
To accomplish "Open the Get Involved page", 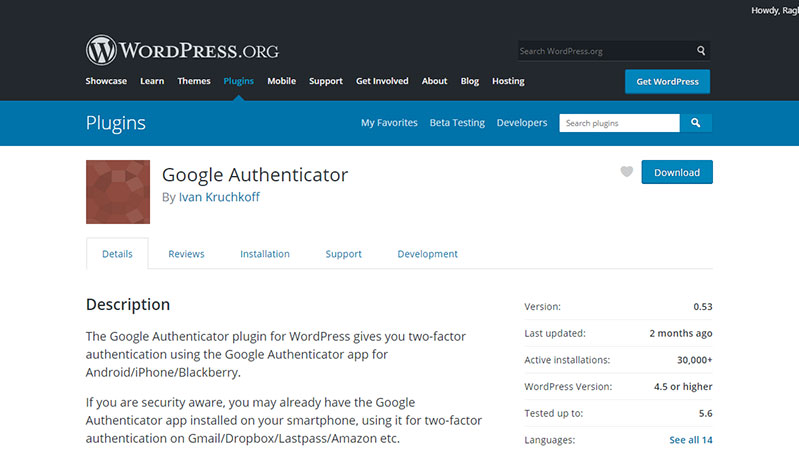I will click(382, 81).
